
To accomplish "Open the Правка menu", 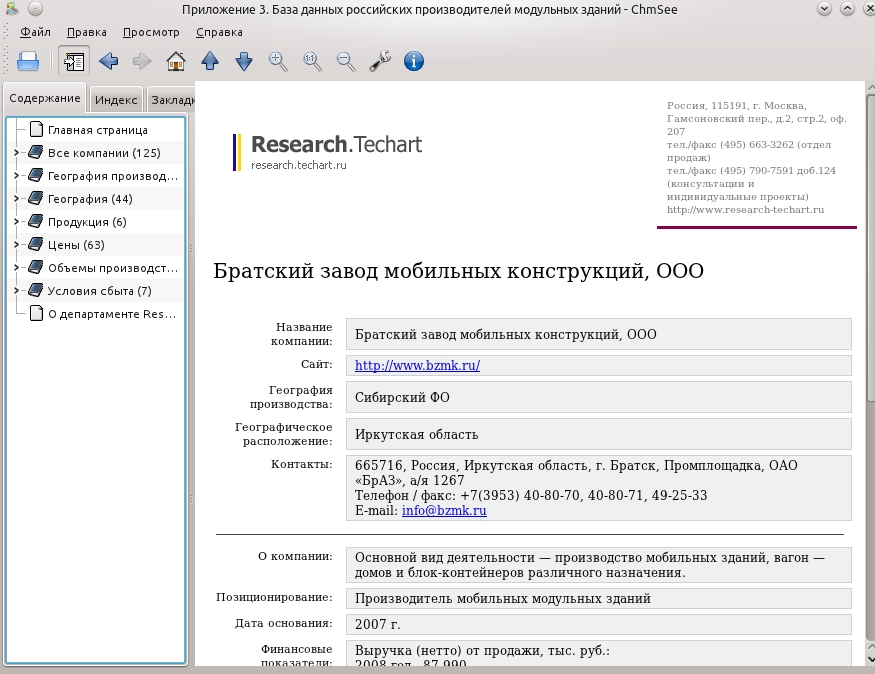I will click(x=86, y=32).
